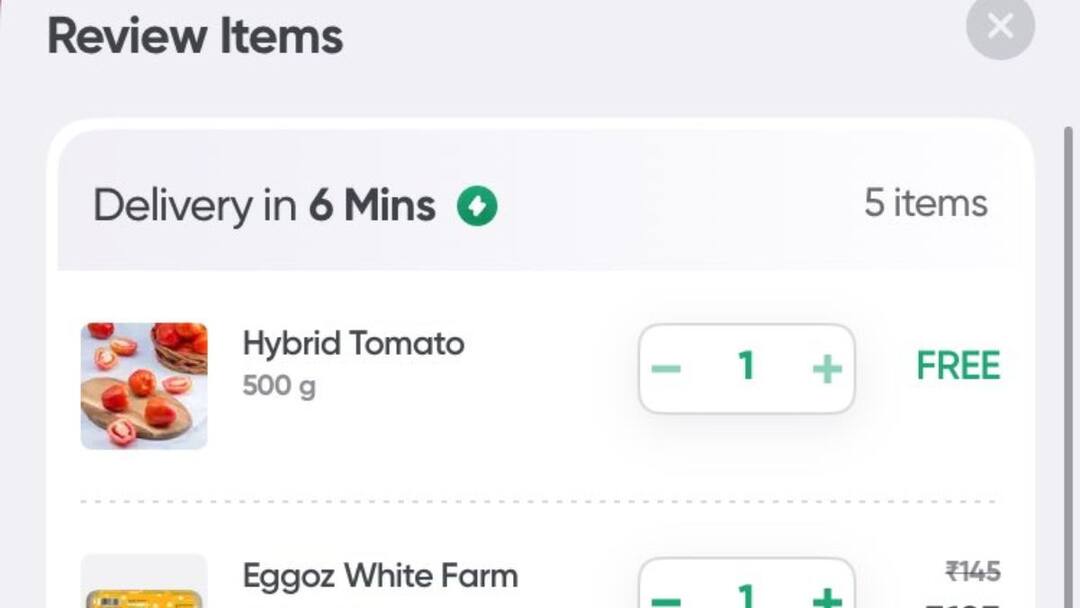Image resolution: width=1080 pixels, height=608 pixels.
Task: Increase Eggoz White Farm quantity with plus
Action: coord(827,598)
